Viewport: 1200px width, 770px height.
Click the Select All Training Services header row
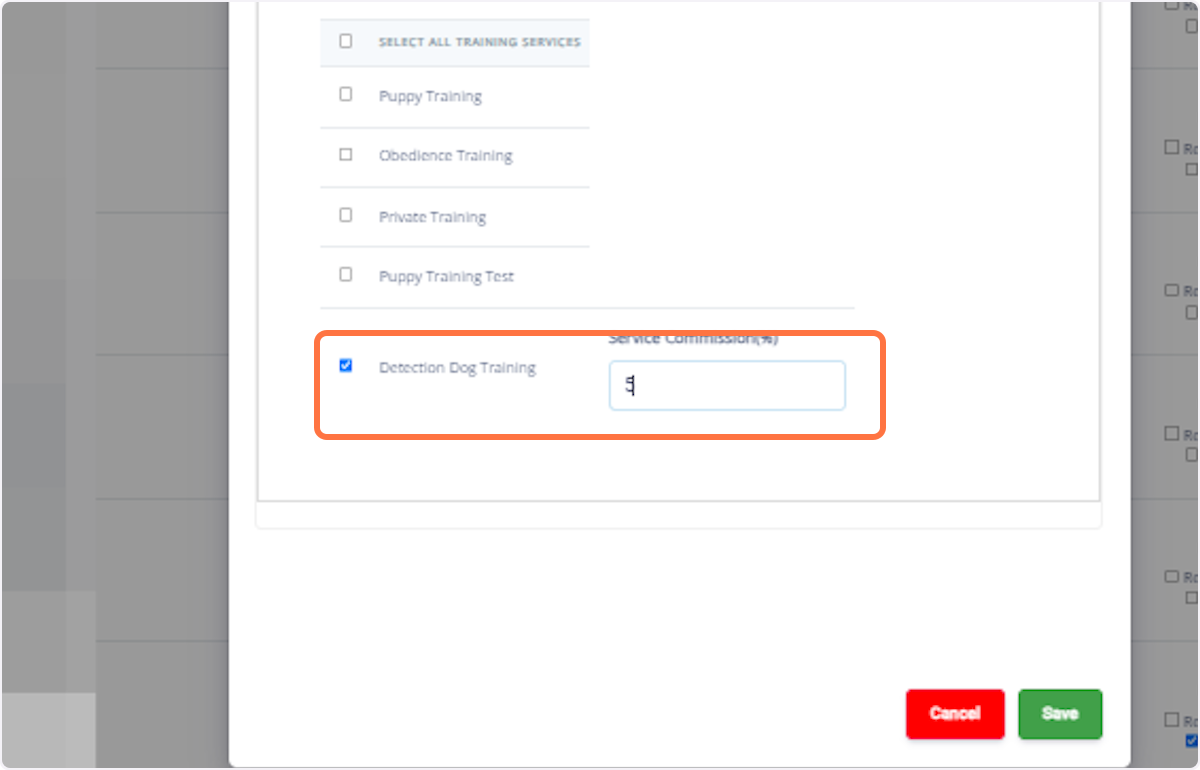click(x=455, y=41)
